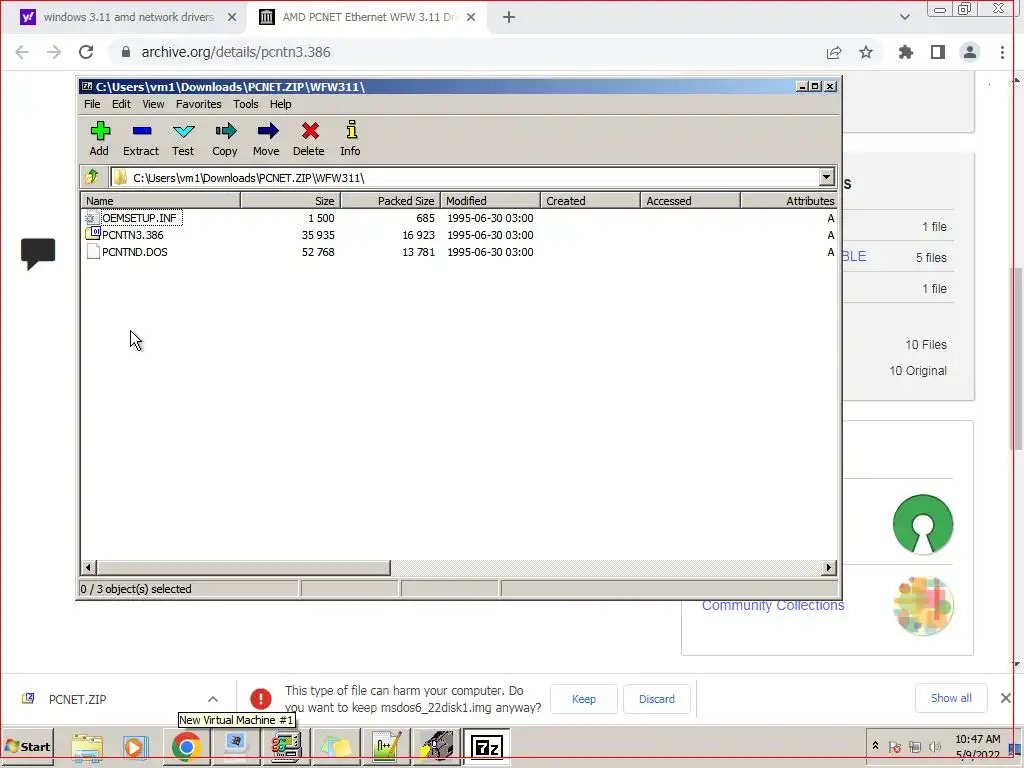This screenshot has width=1024, height=768.
Task: Click the PCNET.ZIP download item
Action: [77, 699]
